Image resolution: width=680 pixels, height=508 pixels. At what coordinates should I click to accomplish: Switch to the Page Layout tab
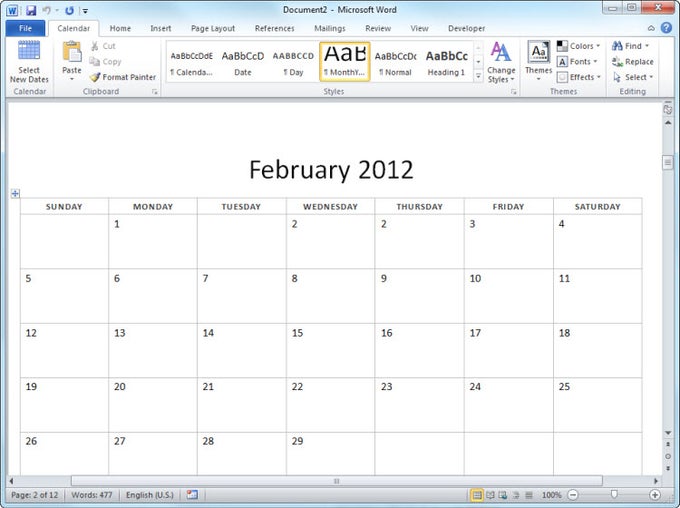click(x=213, y=28)
